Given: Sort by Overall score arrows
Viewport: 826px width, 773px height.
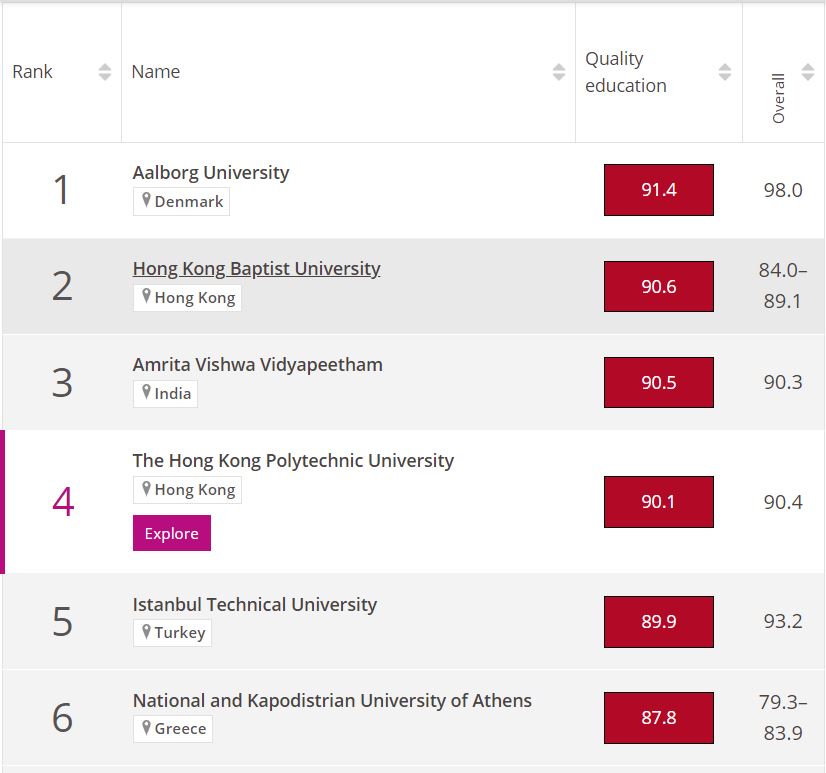Looking at the screenshot, I should click(x=807, y=72).
